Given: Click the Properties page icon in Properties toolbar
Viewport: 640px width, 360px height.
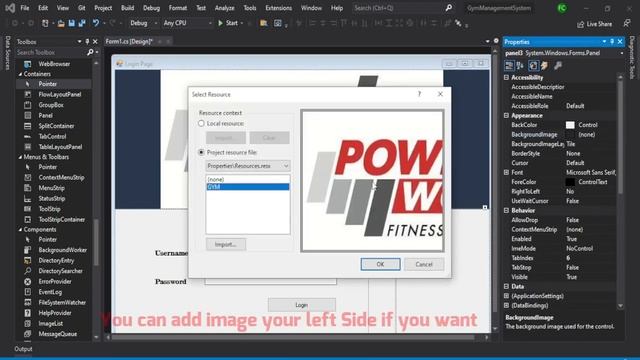Looking at the screenshot, I should [x=533, y=65].
